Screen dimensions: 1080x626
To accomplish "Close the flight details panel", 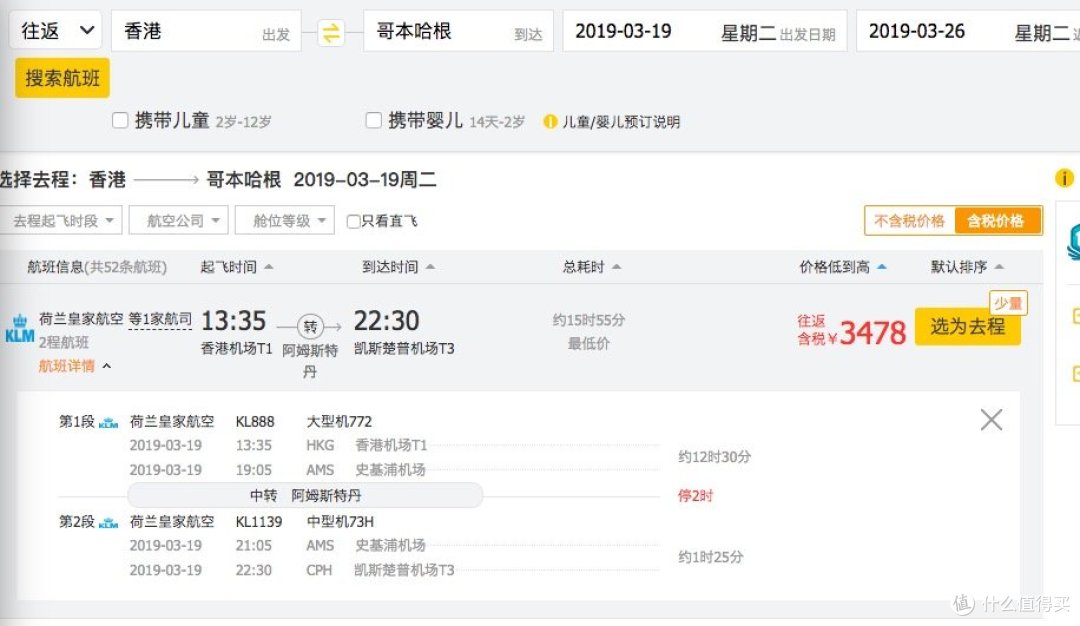I will pyautogui.click(x=991, y=419).
